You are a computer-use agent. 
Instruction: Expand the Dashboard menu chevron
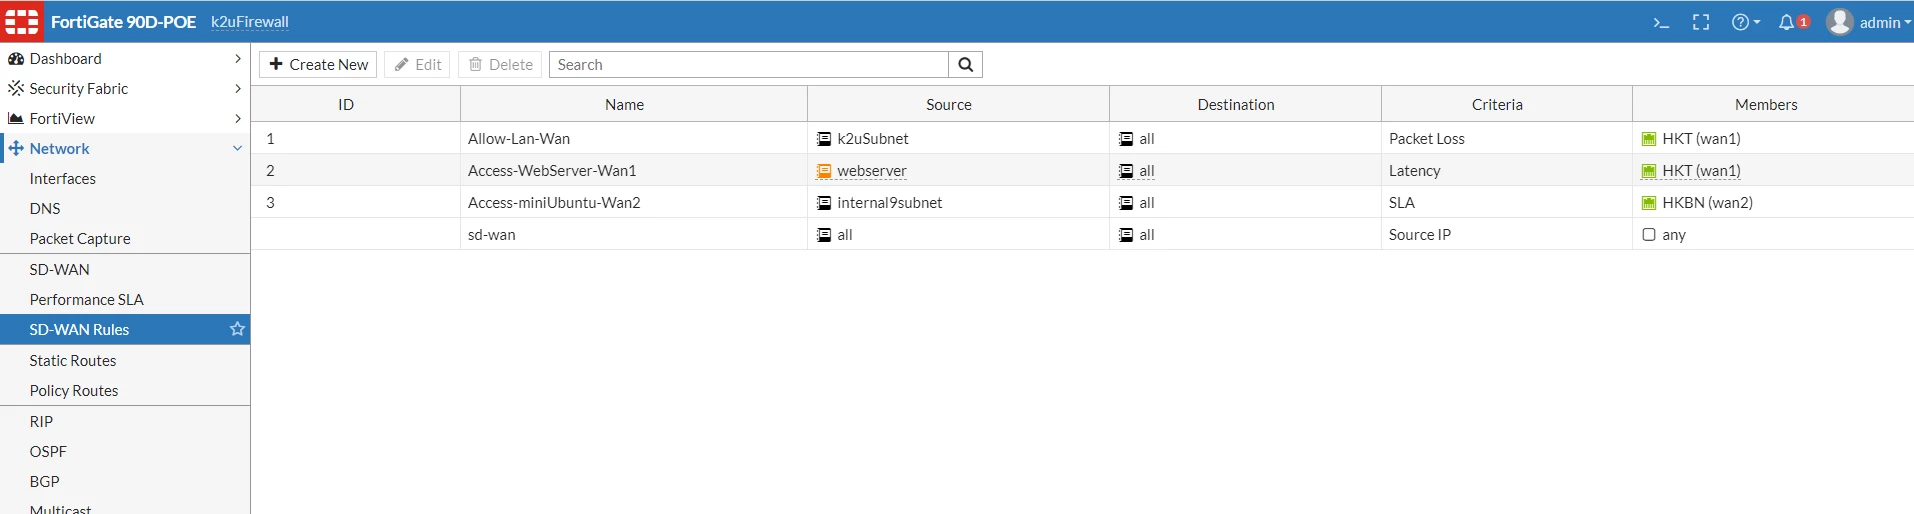pyautogui.click(x=238, y=59)
